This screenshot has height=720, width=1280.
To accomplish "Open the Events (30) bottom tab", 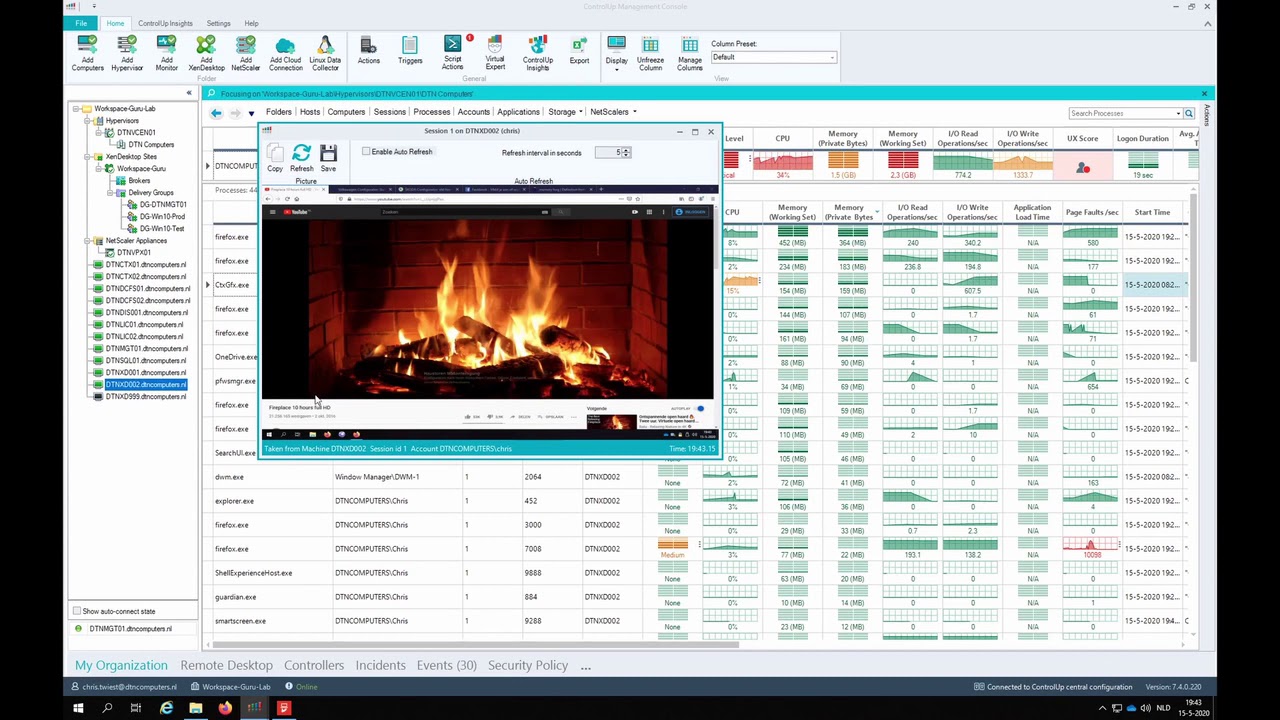I will (x=446, y=665).
